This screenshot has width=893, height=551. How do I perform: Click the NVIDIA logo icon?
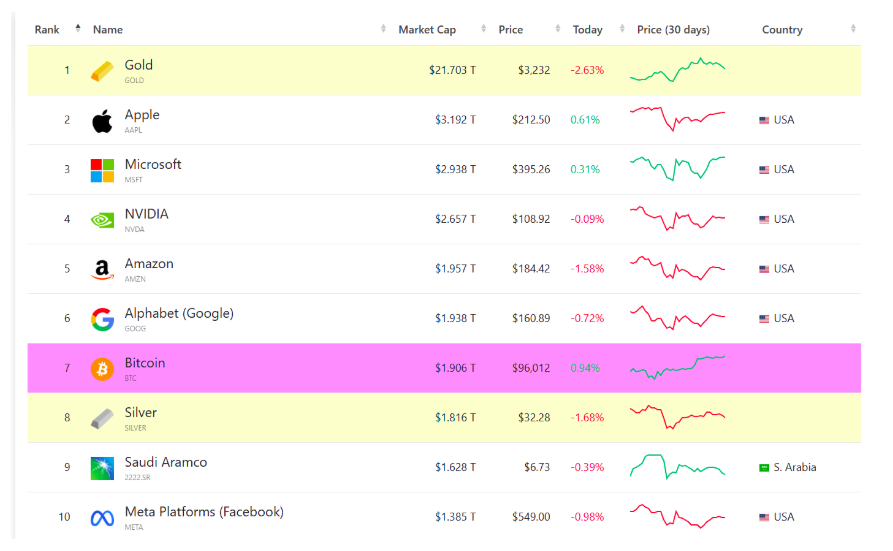click(x=102, y=220)
